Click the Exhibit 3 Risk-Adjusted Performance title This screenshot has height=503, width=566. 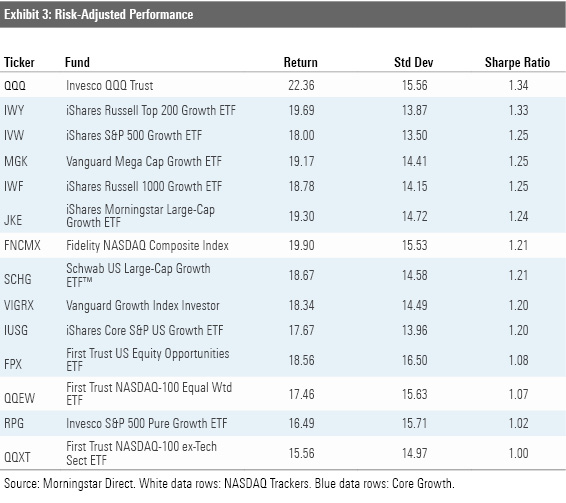point(99,14)
